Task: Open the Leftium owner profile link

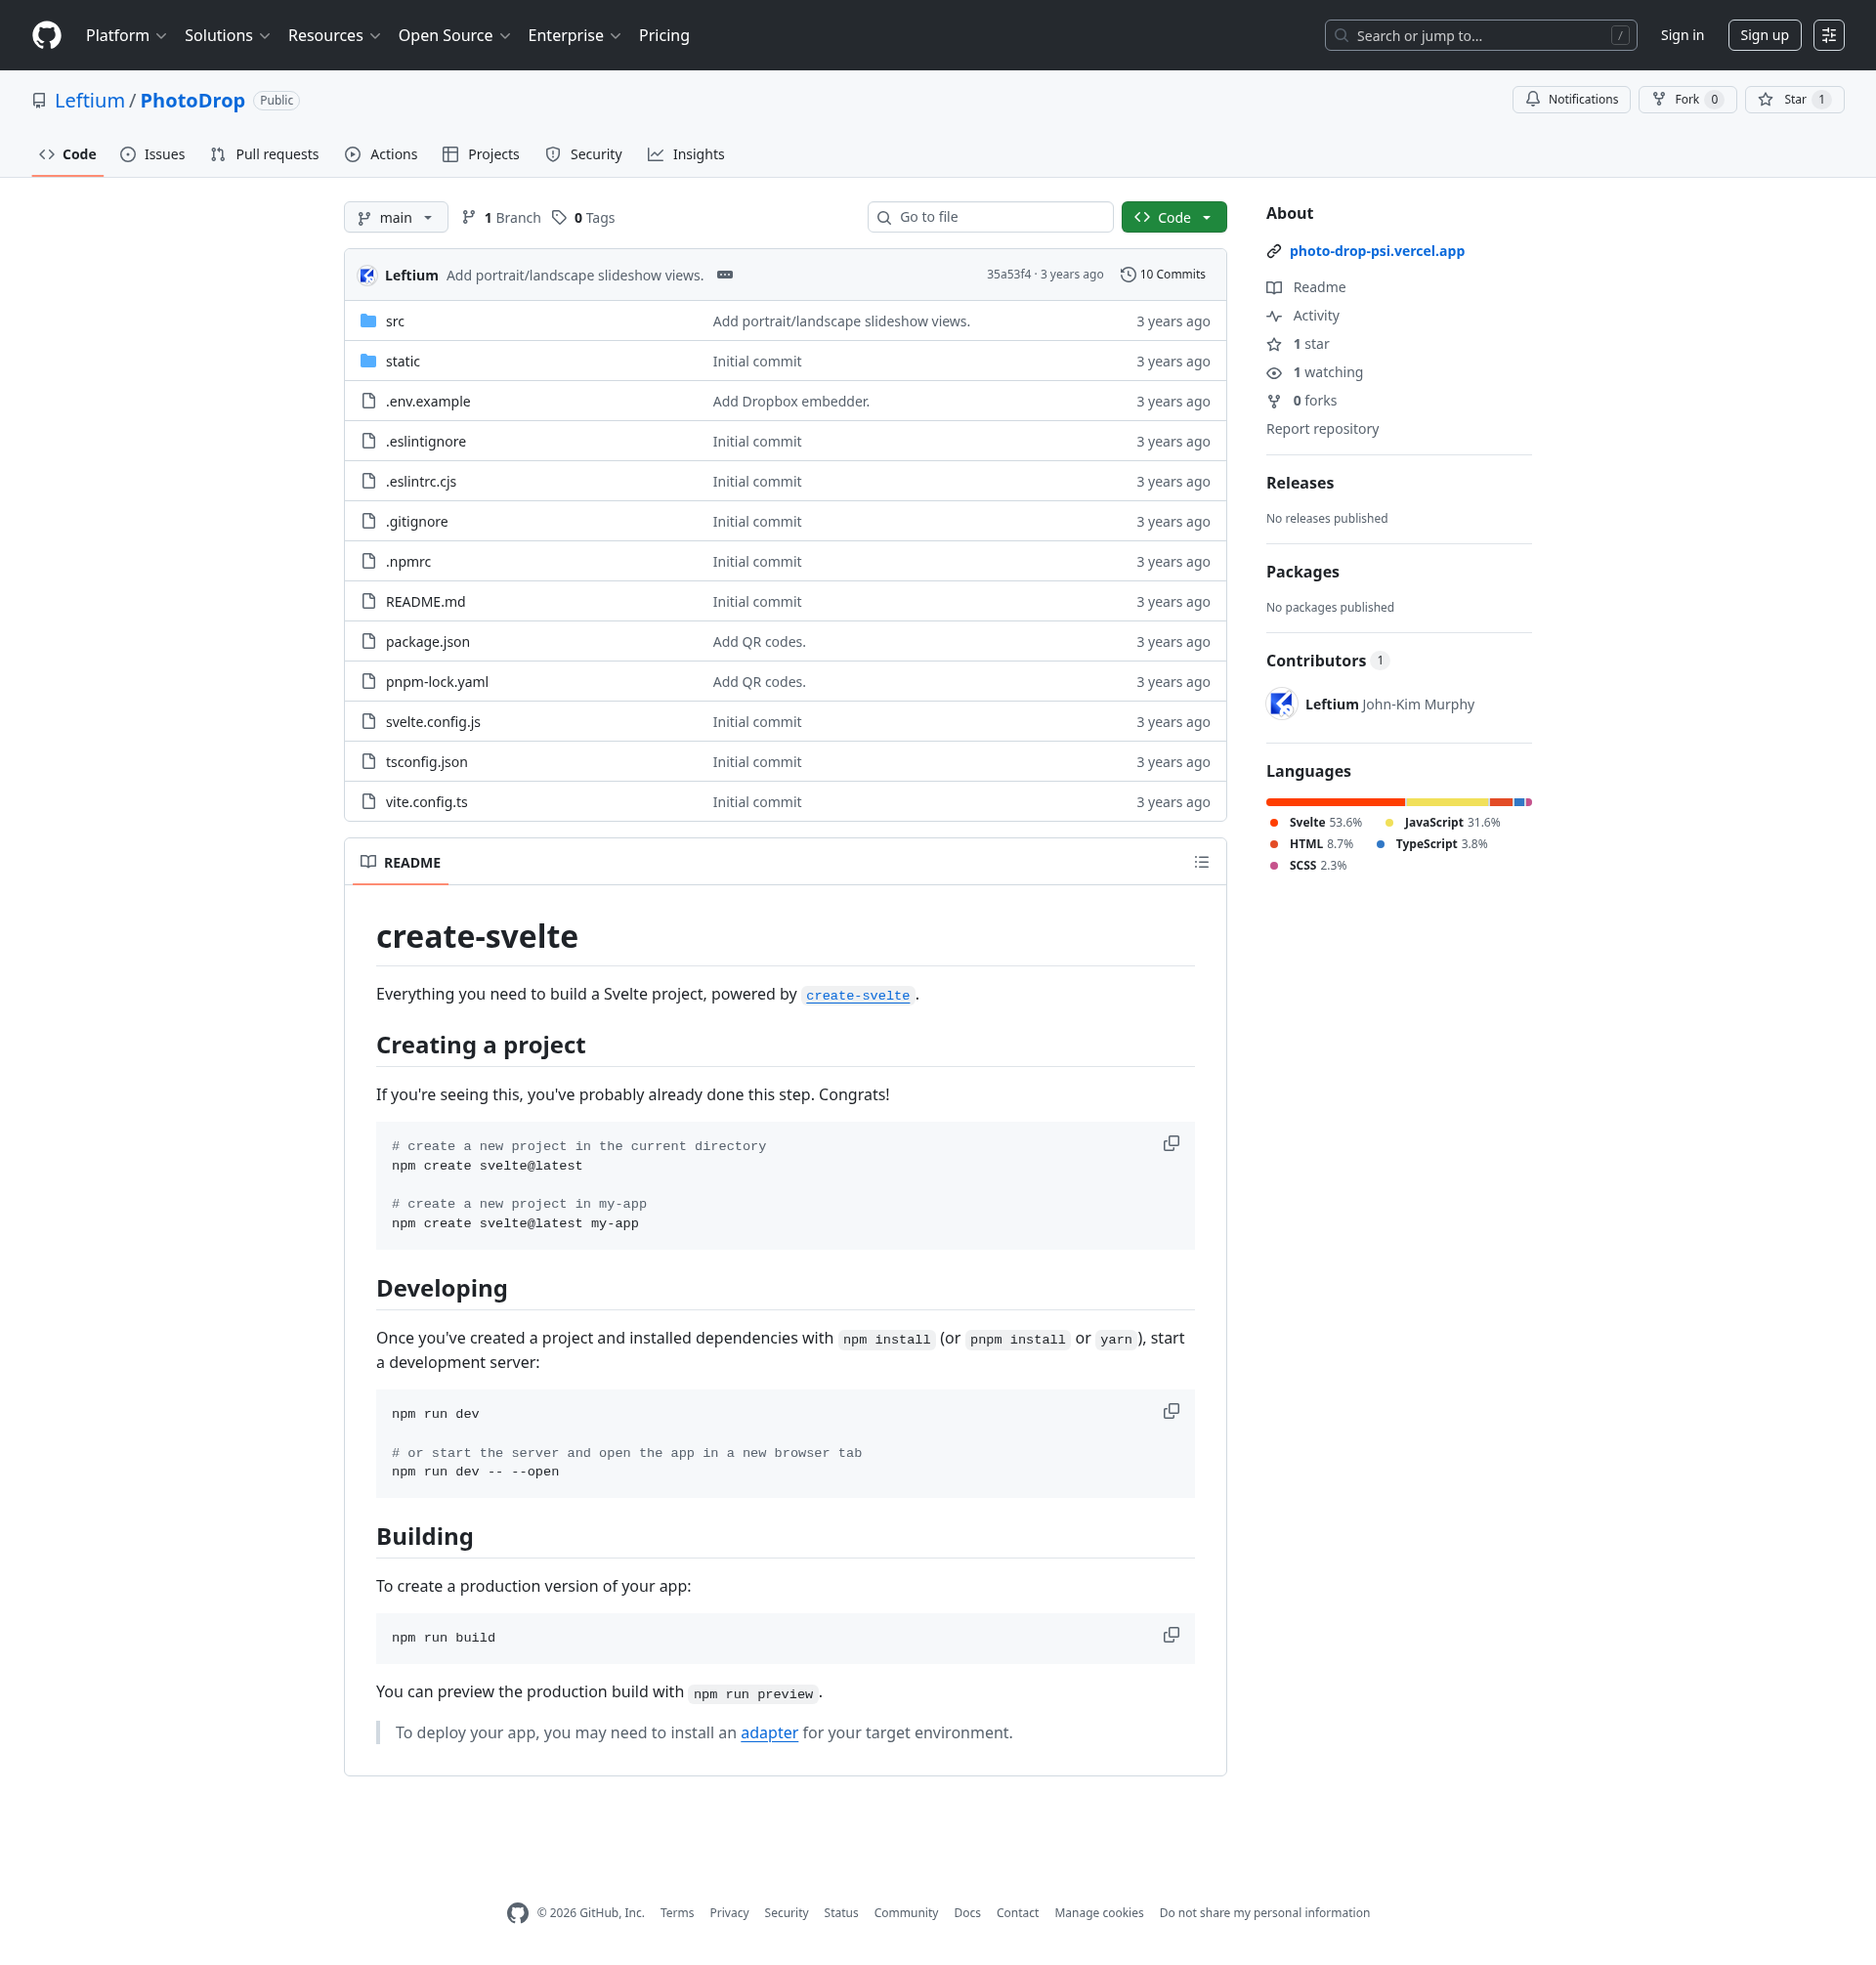Action: tap(89, 100)
